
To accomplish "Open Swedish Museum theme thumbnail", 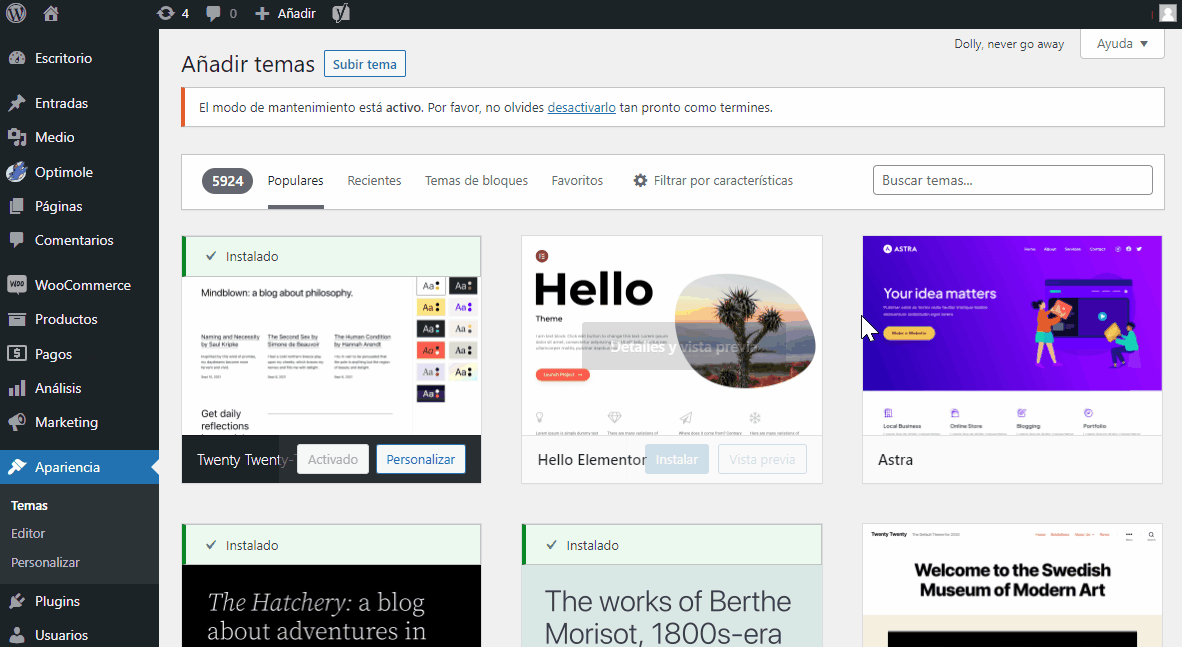I will click(1012, 585).
